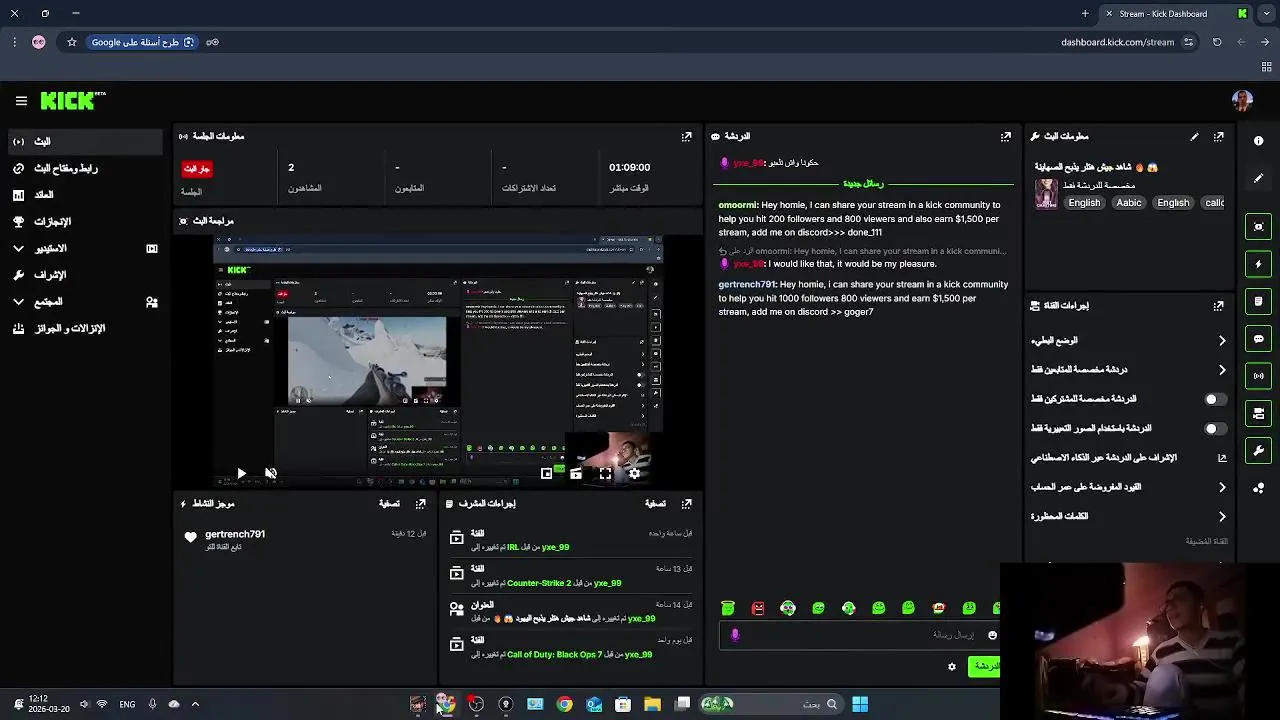Viewport: 1280px width, 720px height.
Task: Open Google Chrome from taskbar
Action: pyautogui.click(x=565, y=704)
